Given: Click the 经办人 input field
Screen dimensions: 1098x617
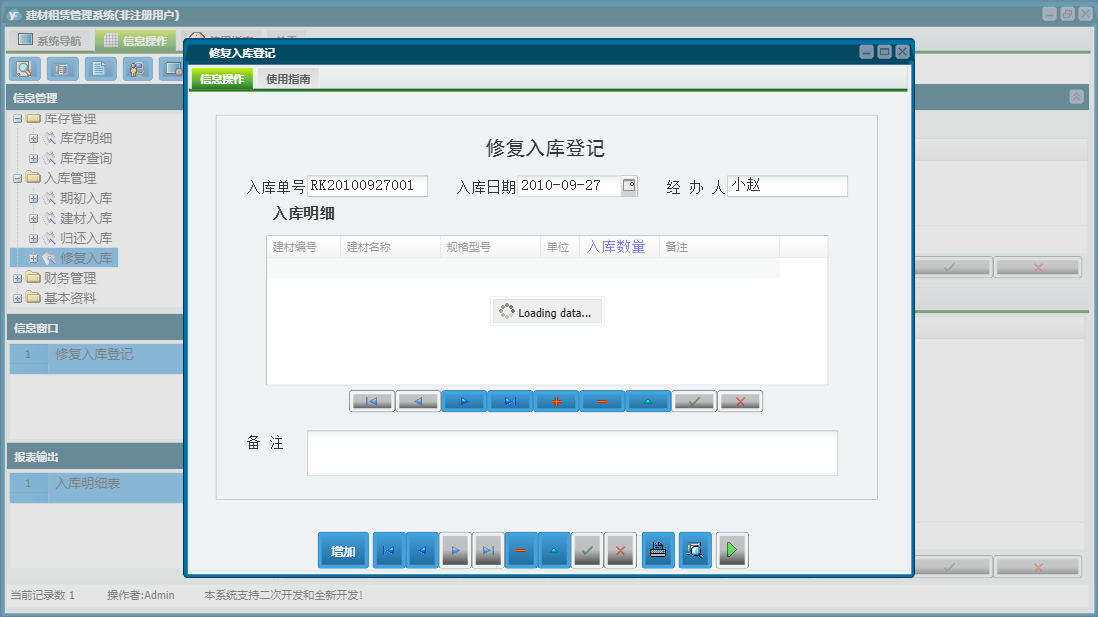Looking at the screenshot, I should (x=787, y=186).
